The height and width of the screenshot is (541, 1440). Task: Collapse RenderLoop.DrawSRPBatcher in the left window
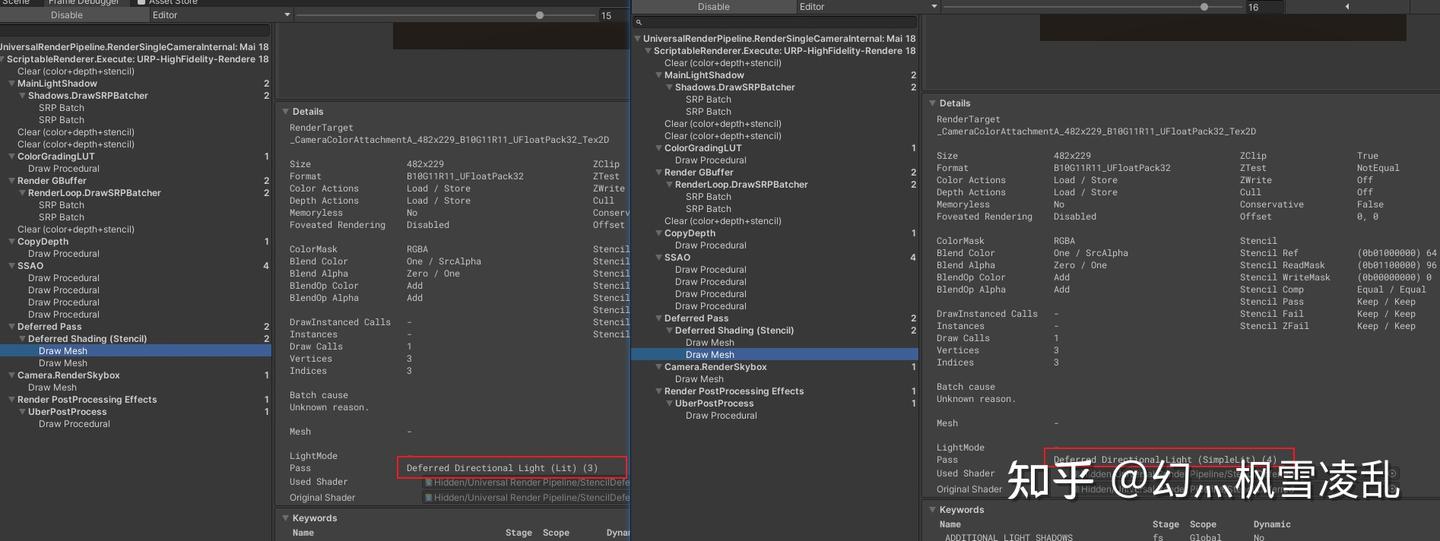23,193
